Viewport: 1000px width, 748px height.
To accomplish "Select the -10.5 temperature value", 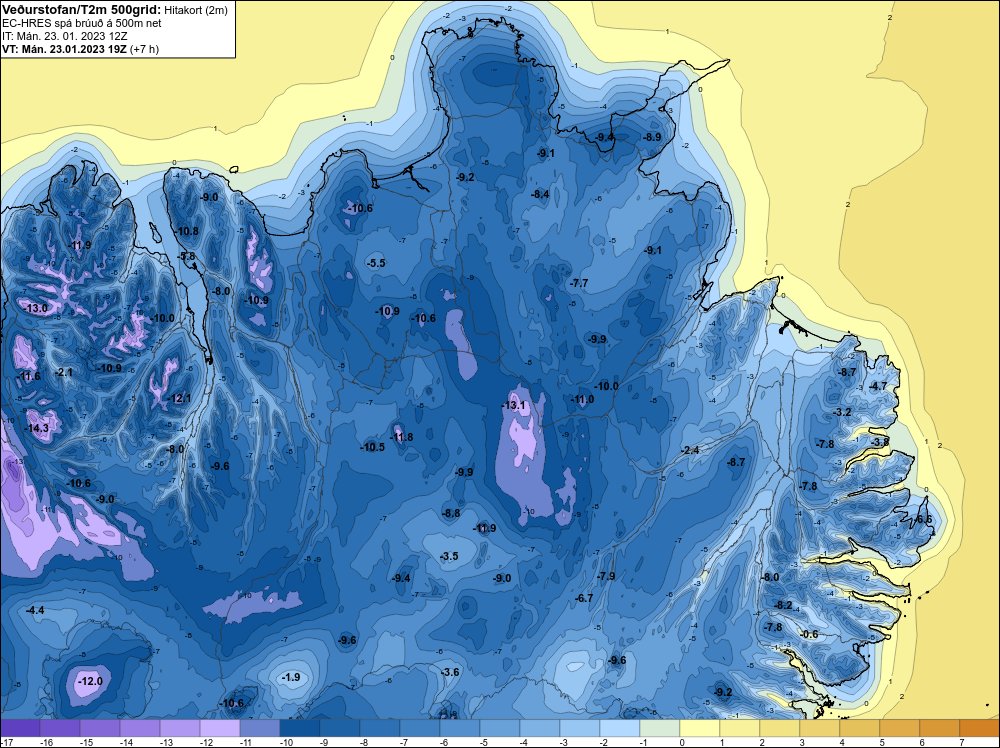I will [373, 447].
